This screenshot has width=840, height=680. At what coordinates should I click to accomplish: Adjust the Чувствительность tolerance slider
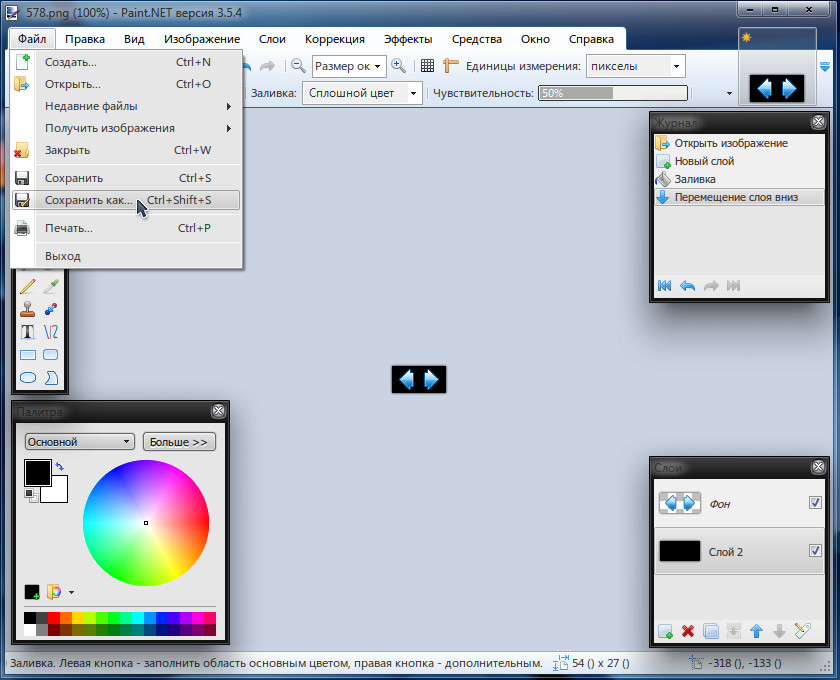coord(612,93)
